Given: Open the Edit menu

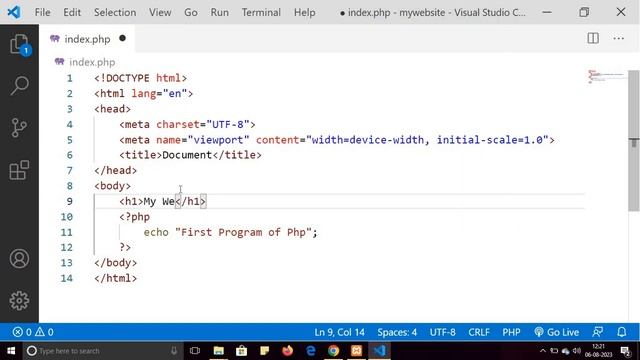Looking at the screenshot, I should 72,12.
